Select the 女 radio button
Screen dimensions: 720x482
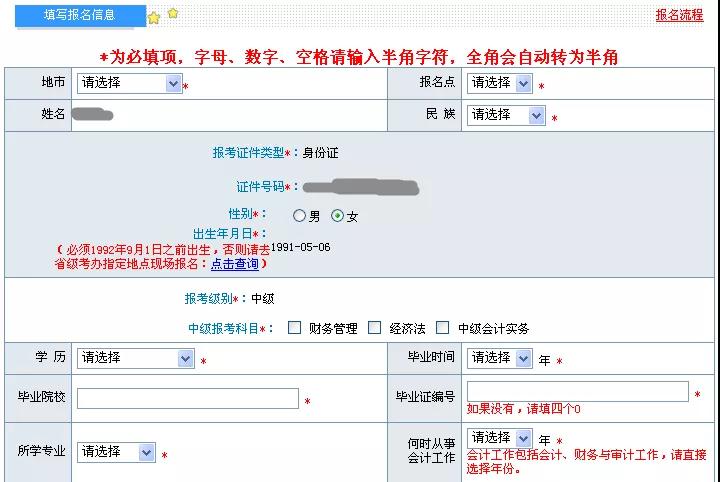click(338, 215)
